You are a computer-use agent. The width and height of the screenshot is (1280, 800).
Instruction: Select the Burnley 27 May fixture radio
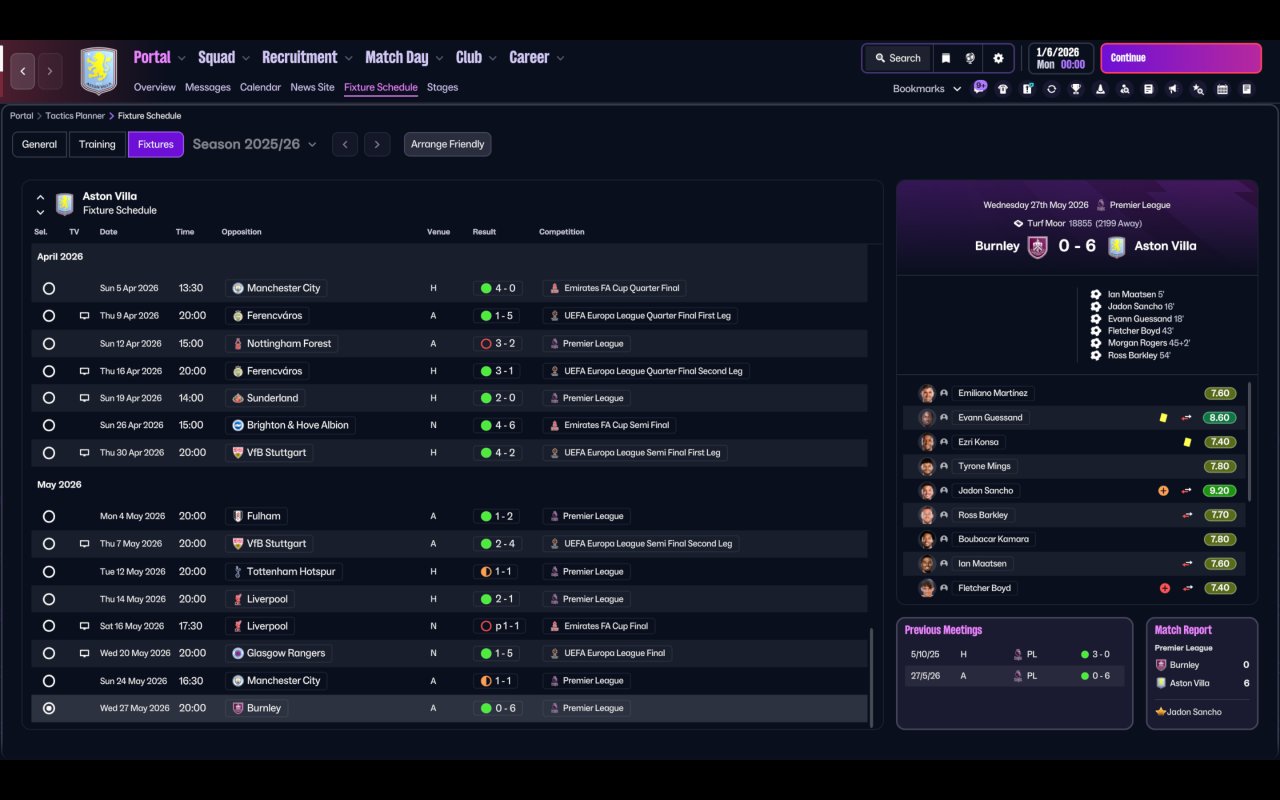[x=49, y=708]
